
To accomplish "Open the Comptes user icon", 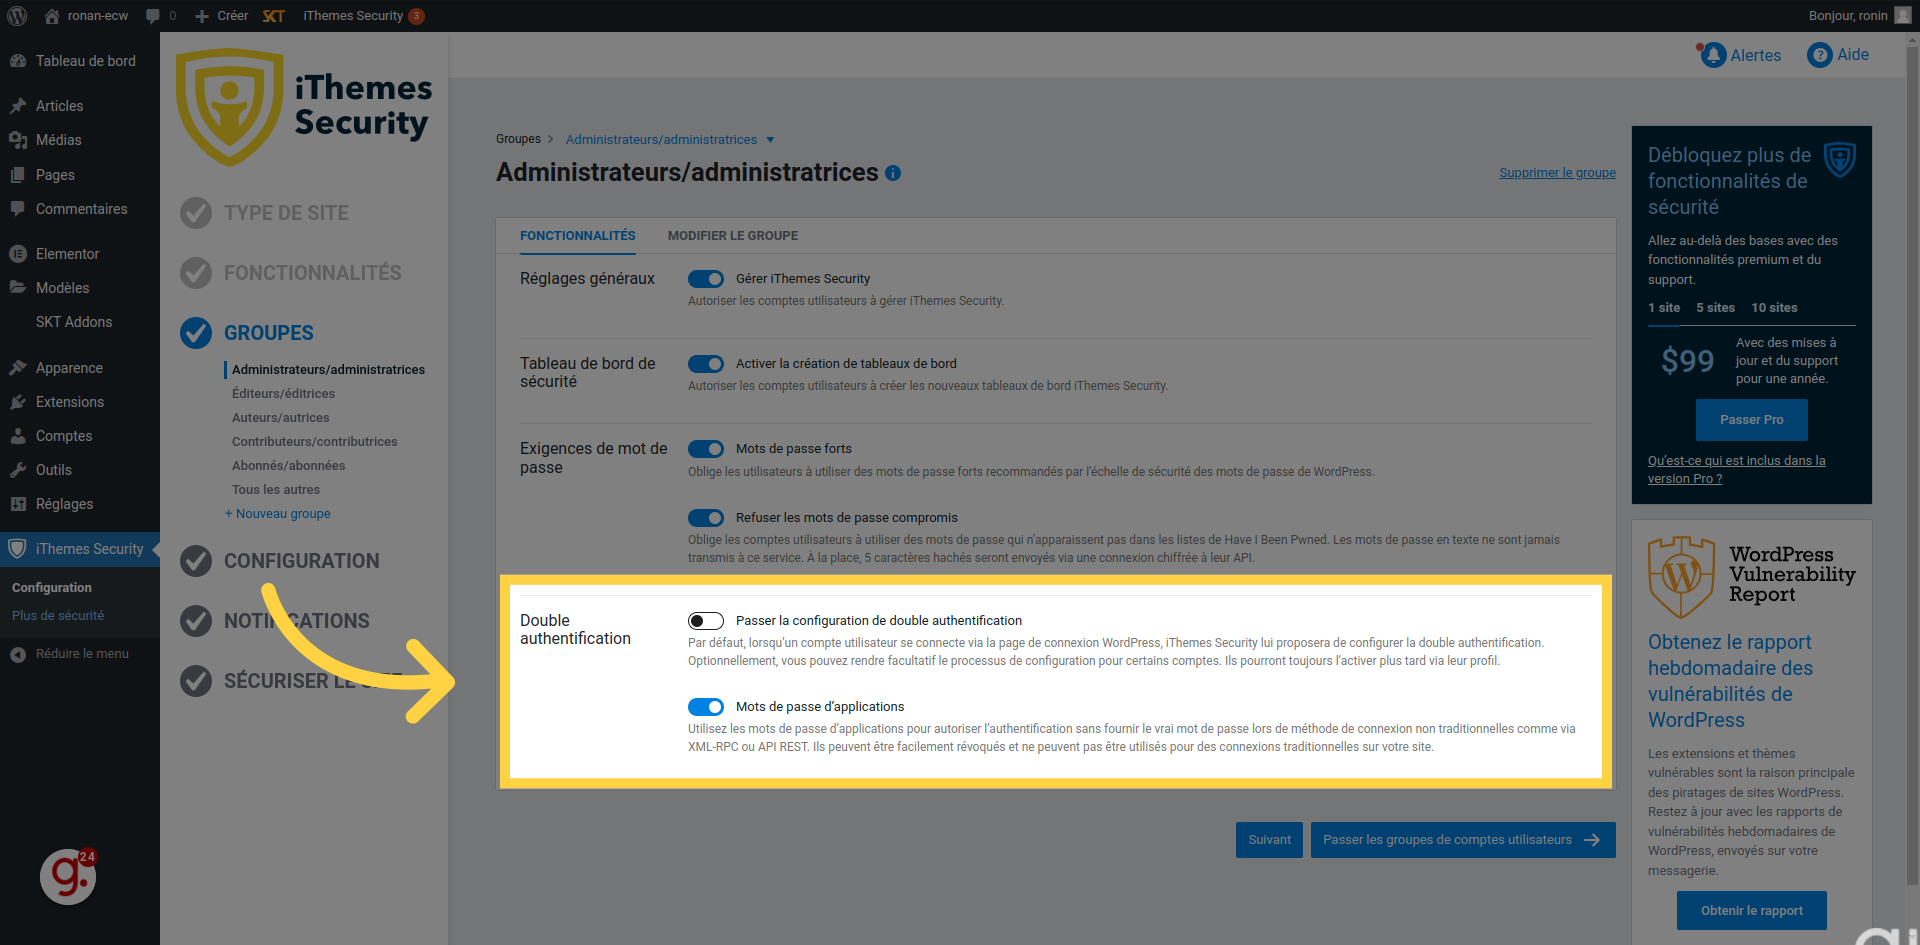I will click(x=18, y=436).
